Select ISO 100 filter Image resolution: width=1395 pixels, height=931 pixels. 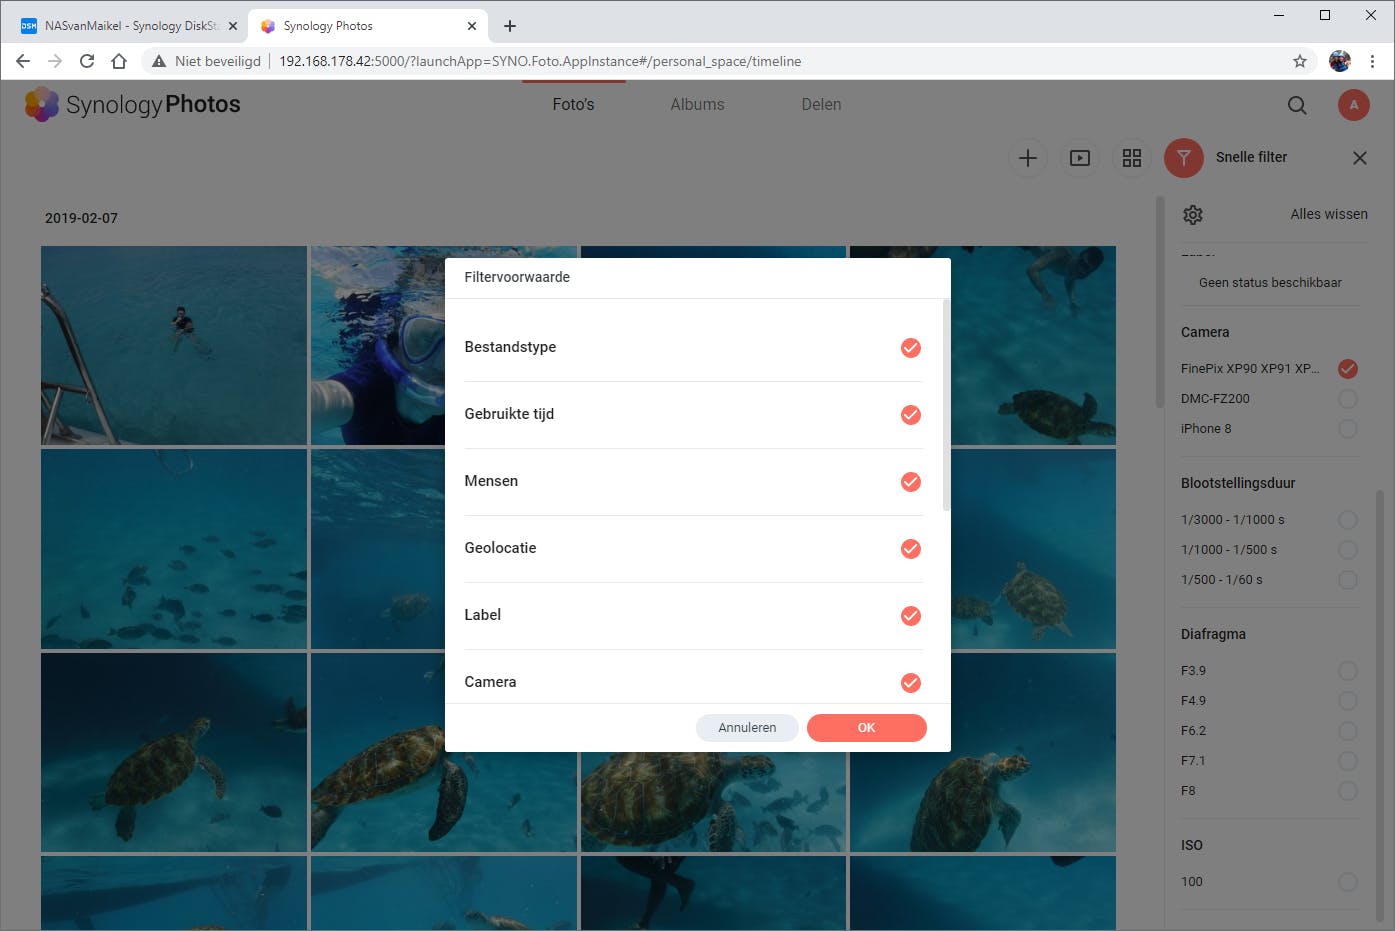[x=1348, y=882]
